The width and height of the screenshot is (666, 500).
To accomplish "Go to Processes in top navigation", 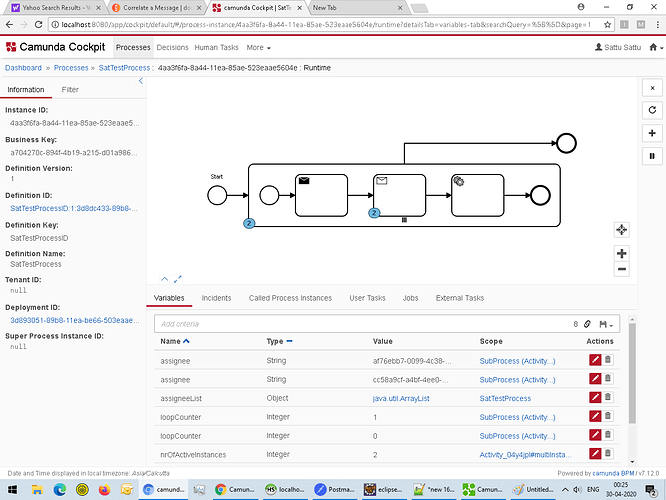I will click(133, 48).
